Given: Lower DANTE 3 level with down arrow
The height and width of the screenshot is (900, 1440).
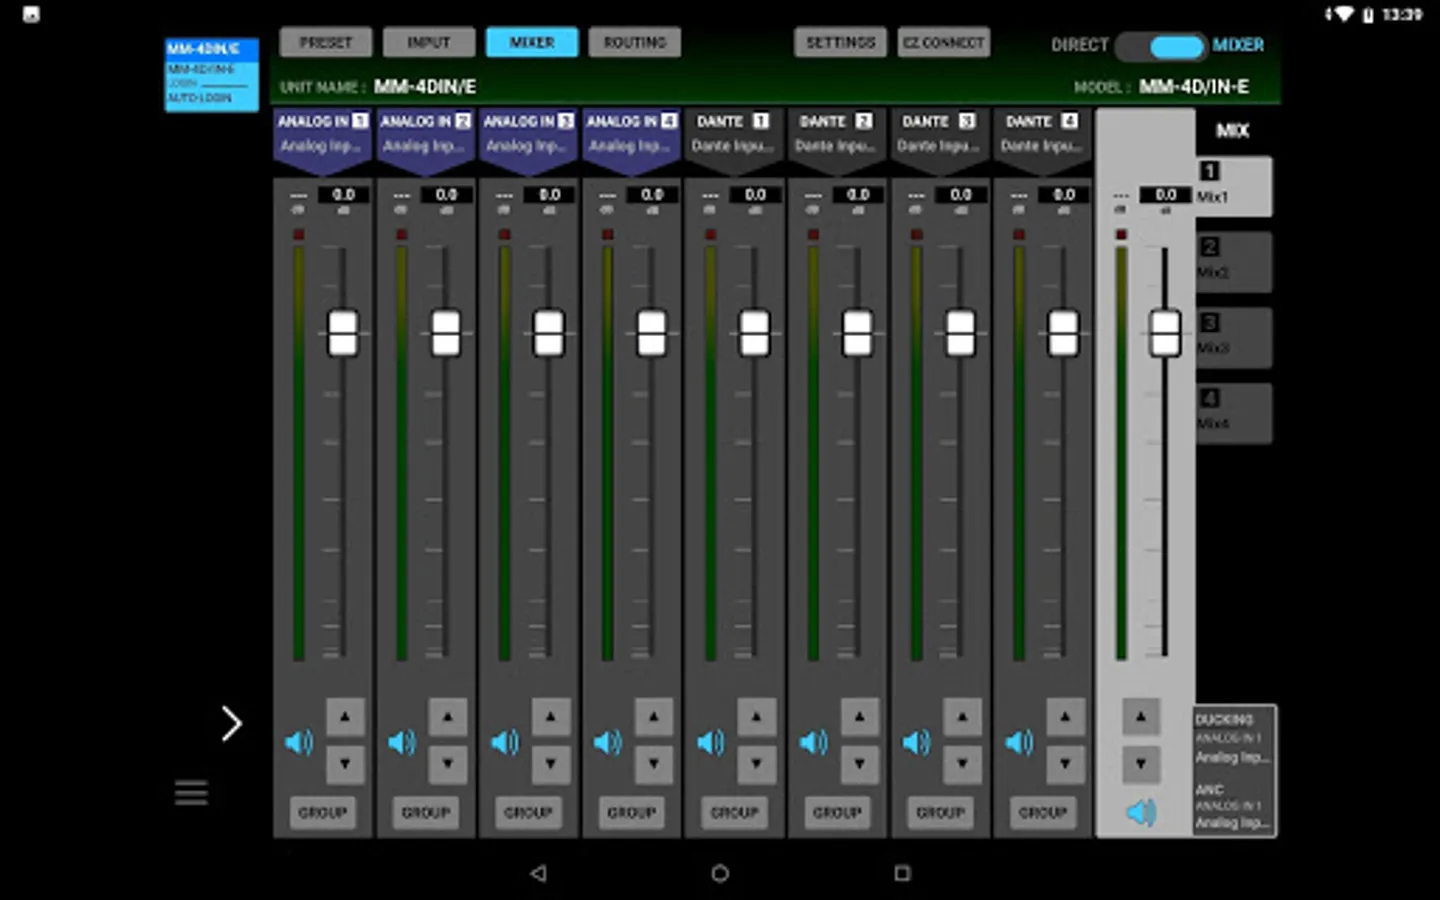Looking at the screenshot, I should tap(963, 764).
